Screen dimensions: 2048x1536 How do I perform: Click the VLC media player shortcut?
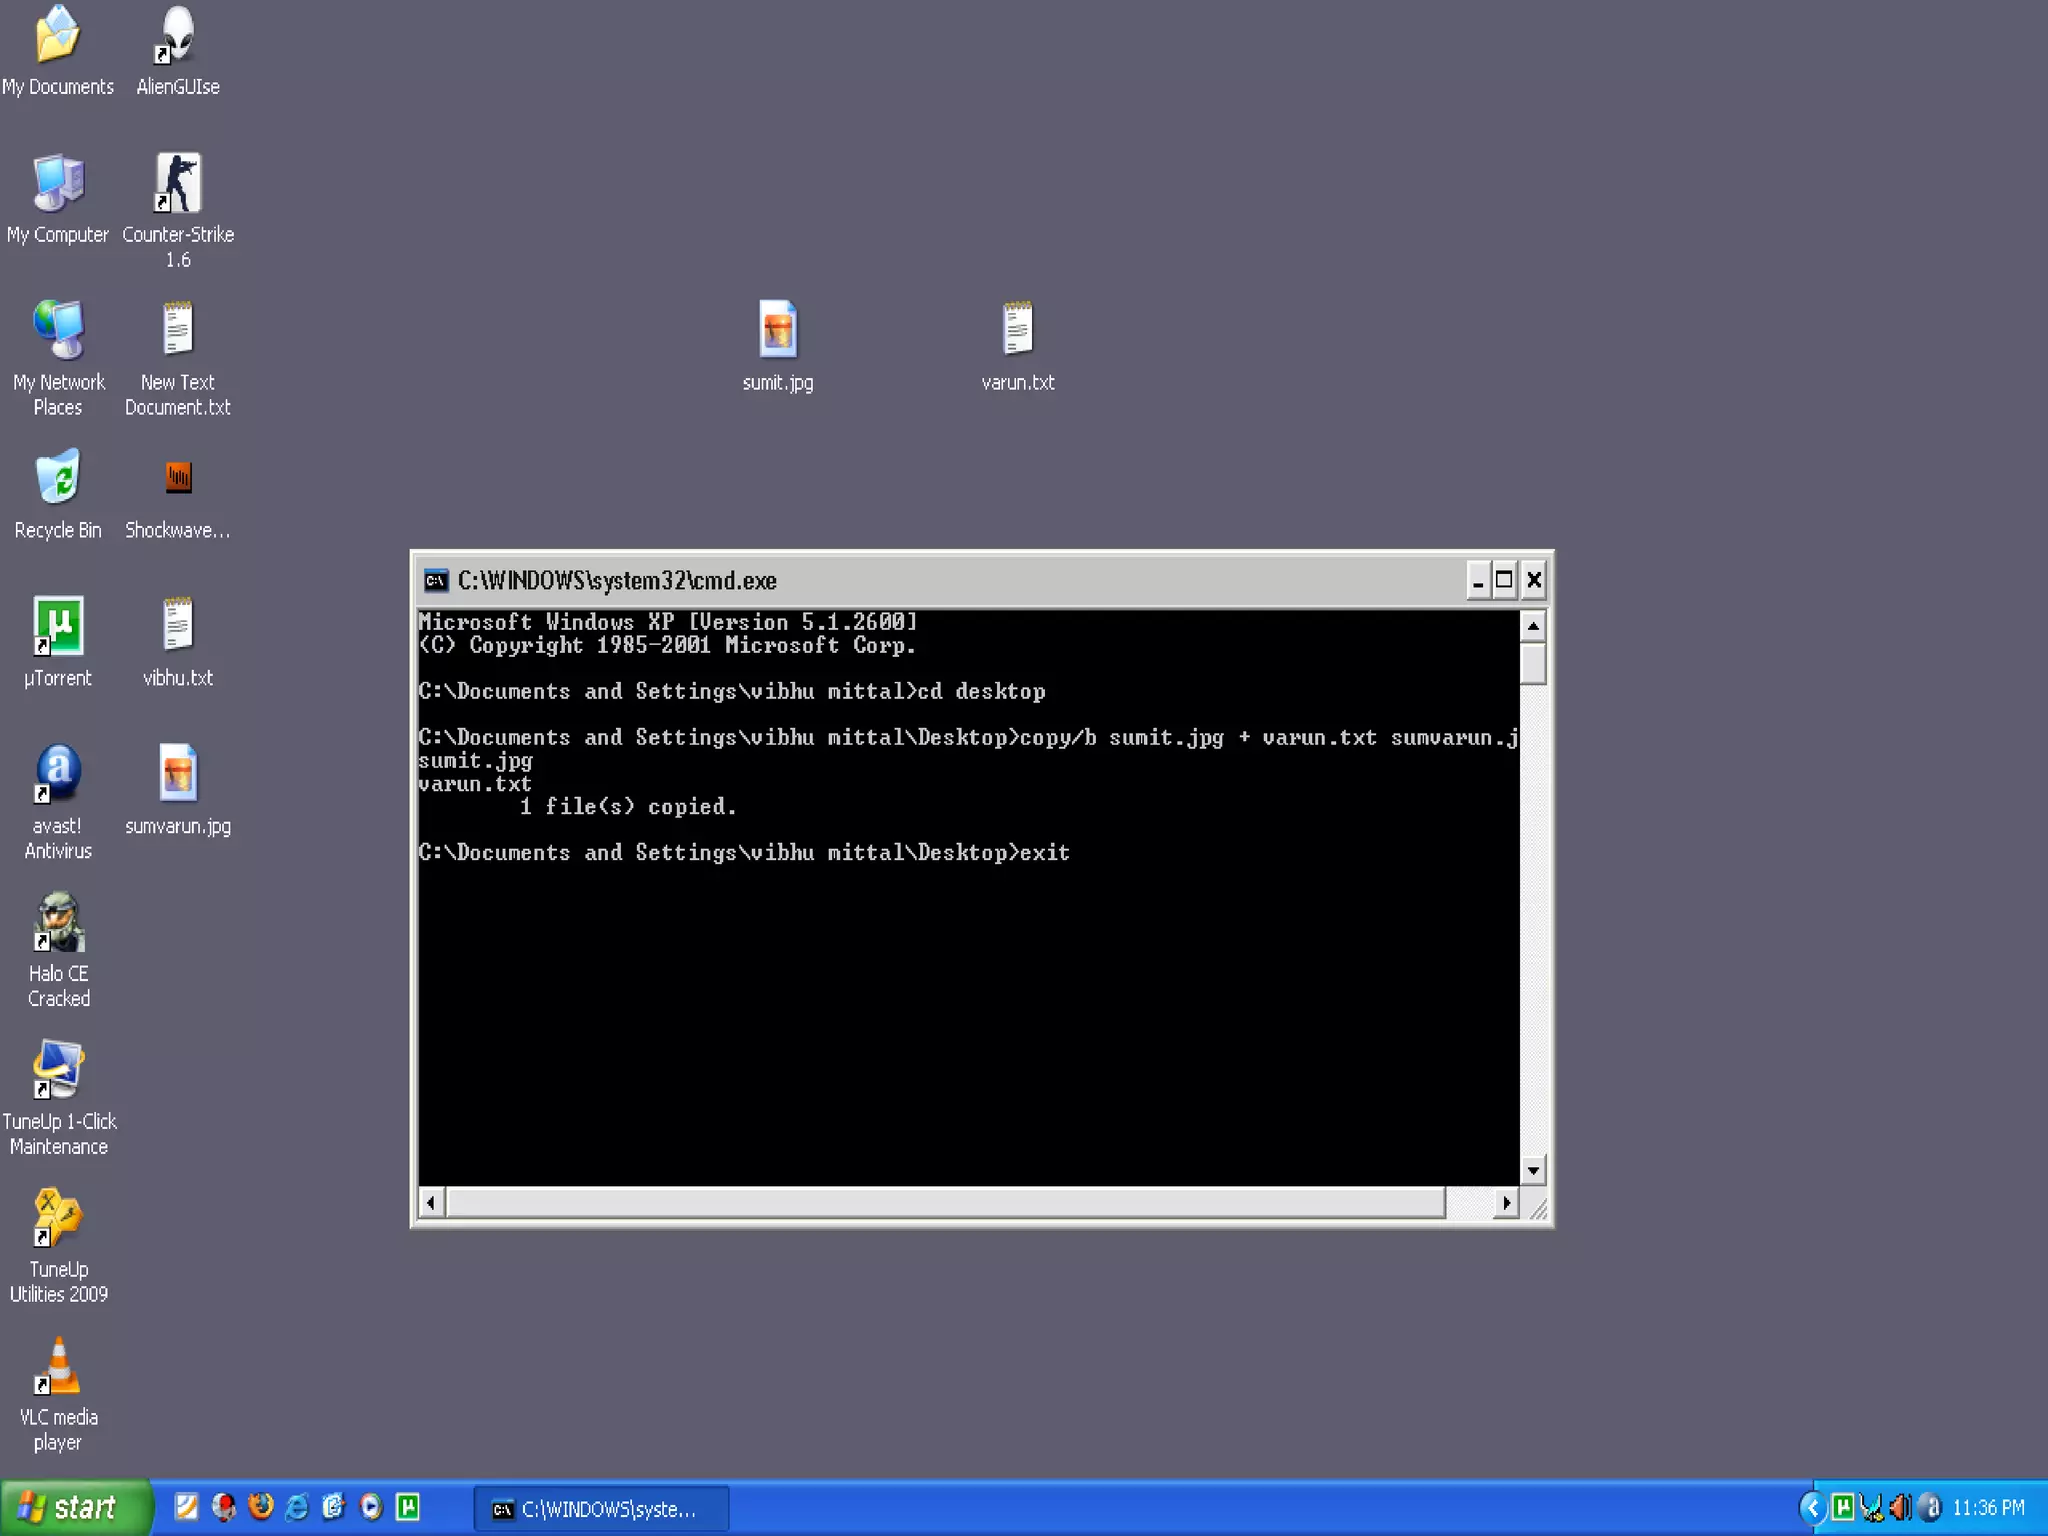pyautogui.click(x=58, y=1368)
